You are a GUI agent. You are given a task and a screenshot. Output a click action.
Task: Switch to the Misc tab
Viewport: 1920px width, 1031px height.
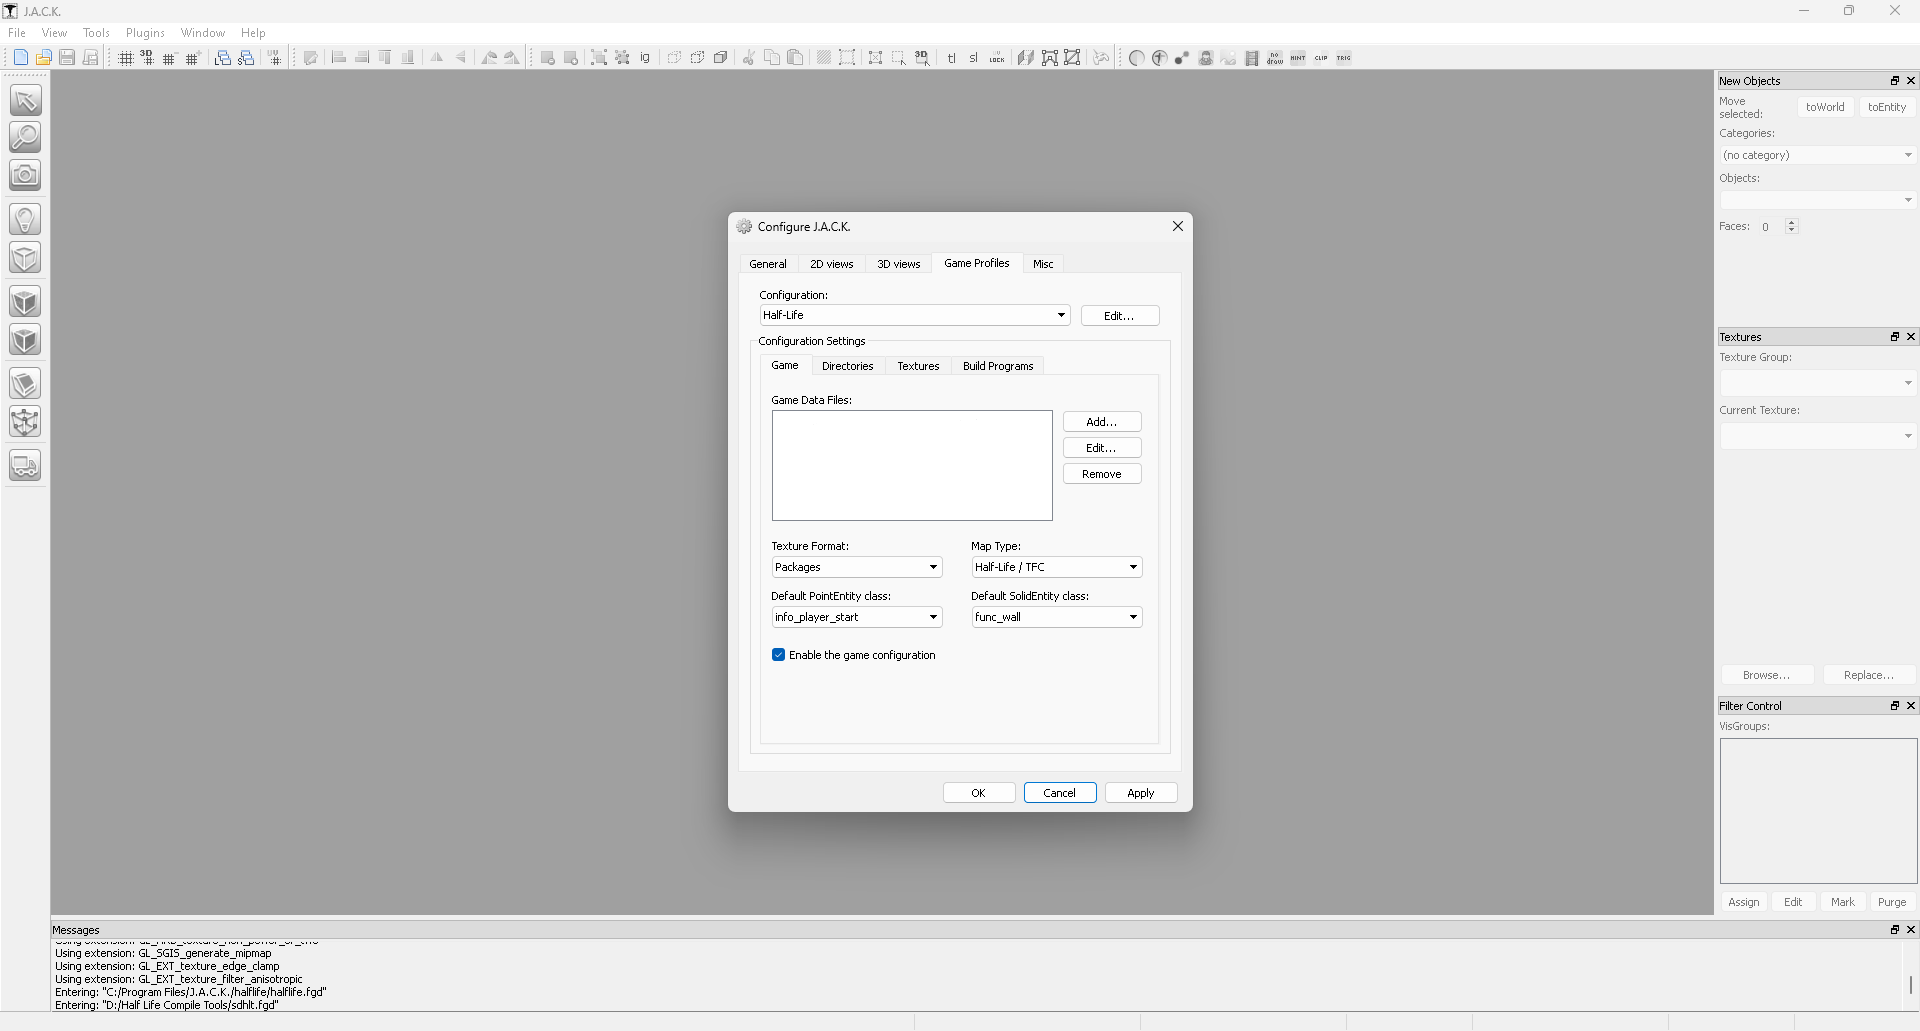pyautogui.click(x=1043, y=264)
